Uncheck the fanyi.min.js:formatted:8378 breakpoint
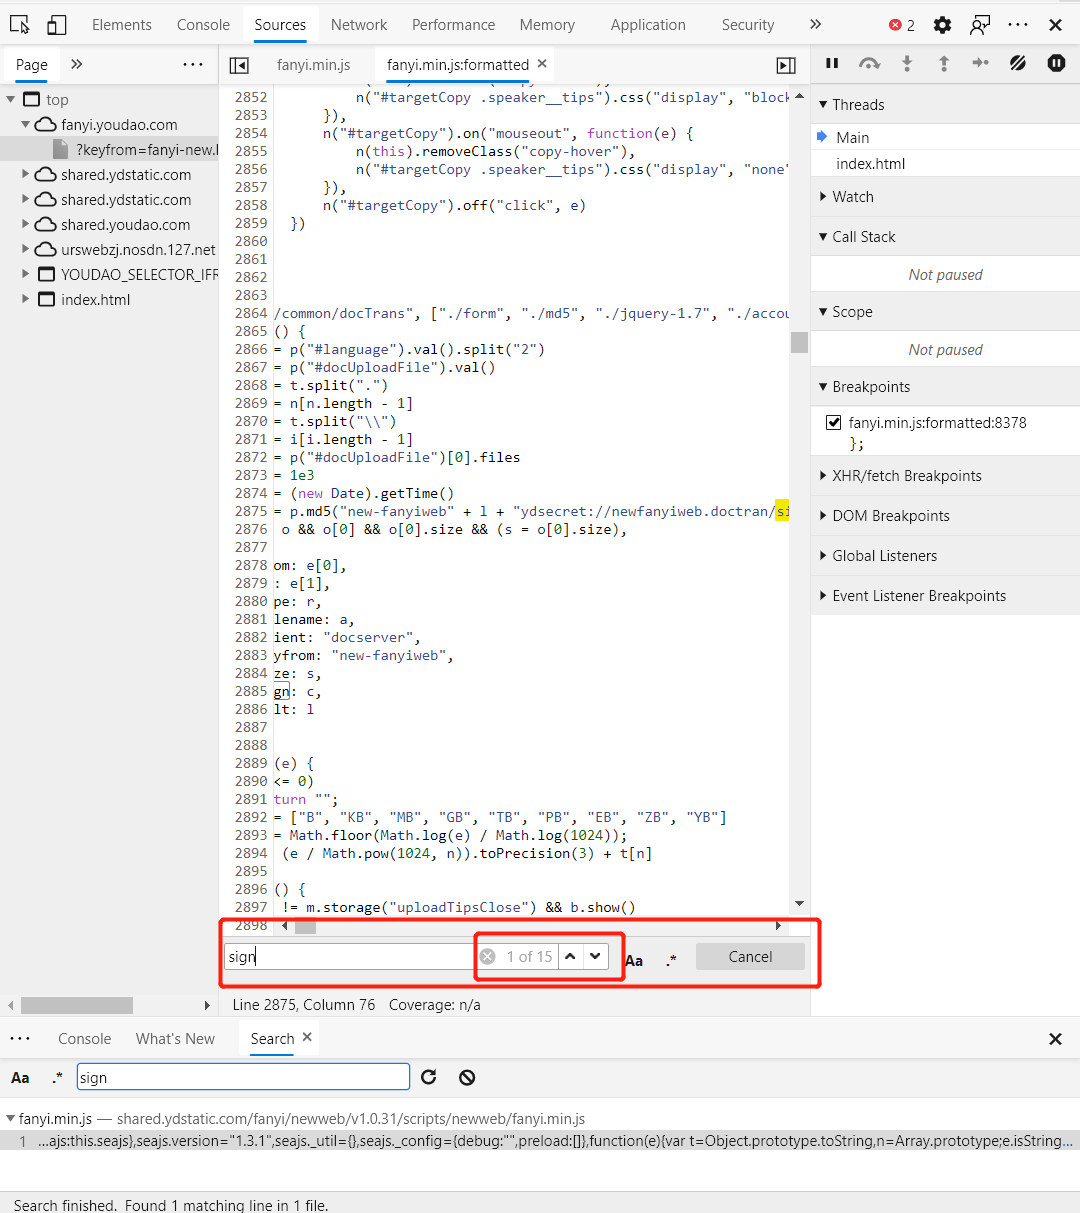This screenshot has width=1080, height=1213. point(833,422)
